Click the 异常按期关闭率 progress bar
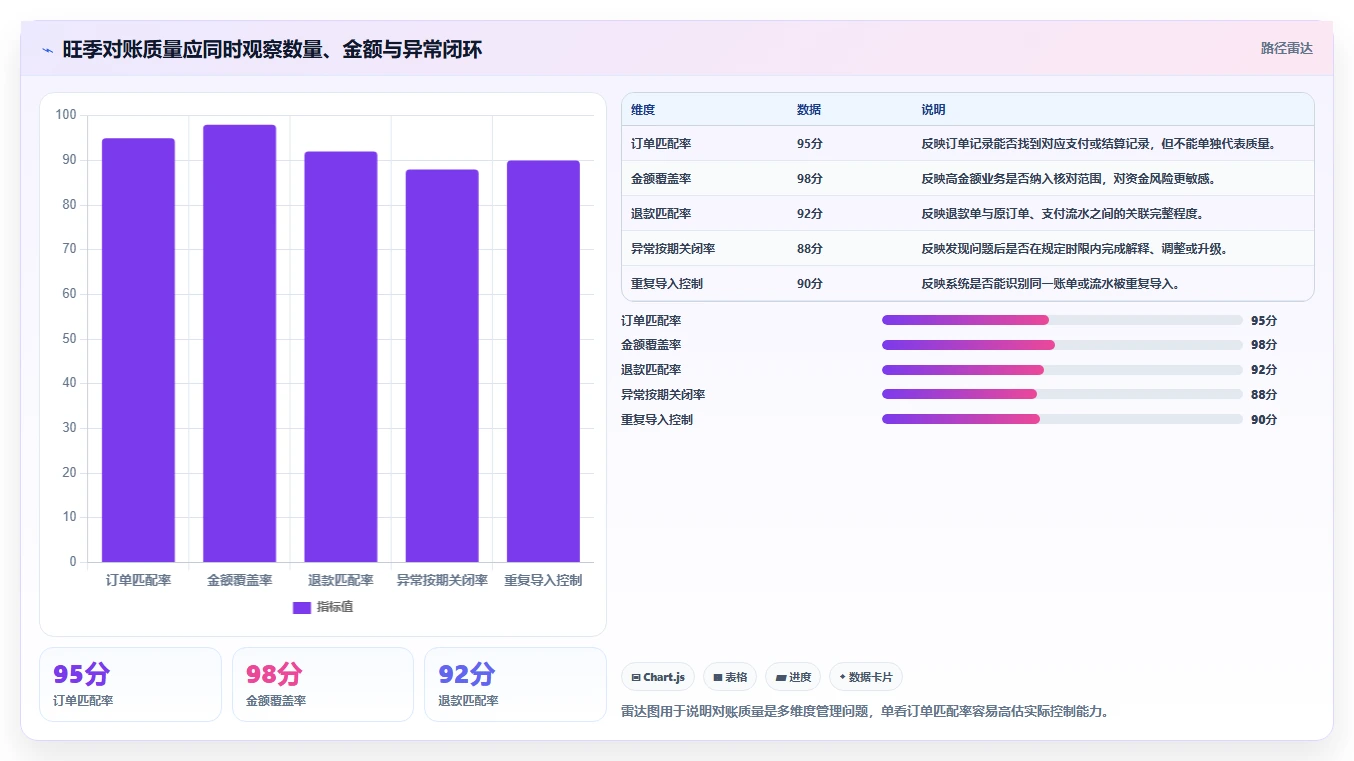 (1062, 394)
